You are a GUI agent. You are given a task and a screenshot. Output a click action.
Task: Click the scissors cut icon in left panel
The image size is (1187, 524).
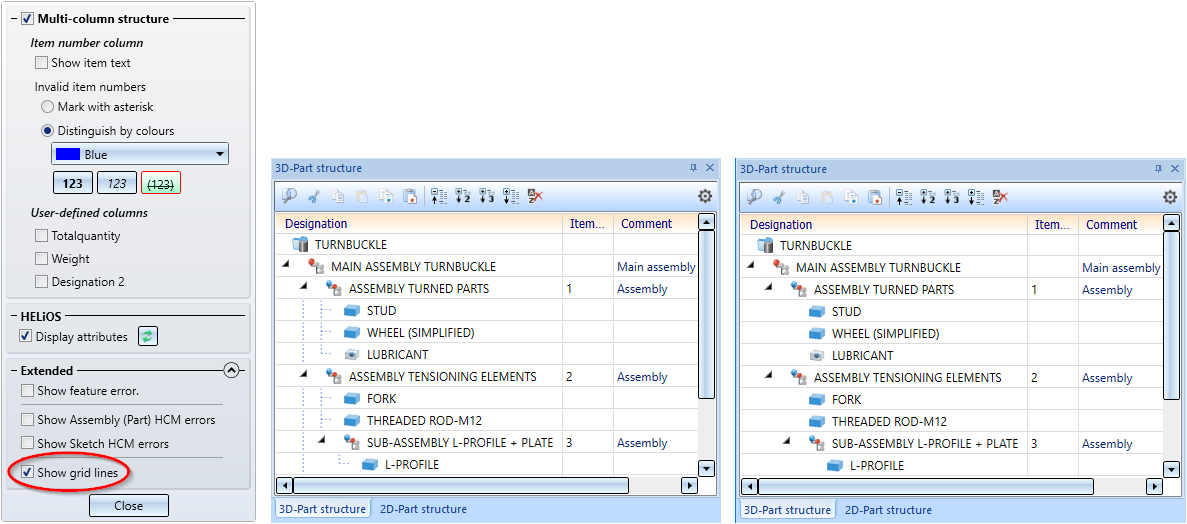click(314, 196)
